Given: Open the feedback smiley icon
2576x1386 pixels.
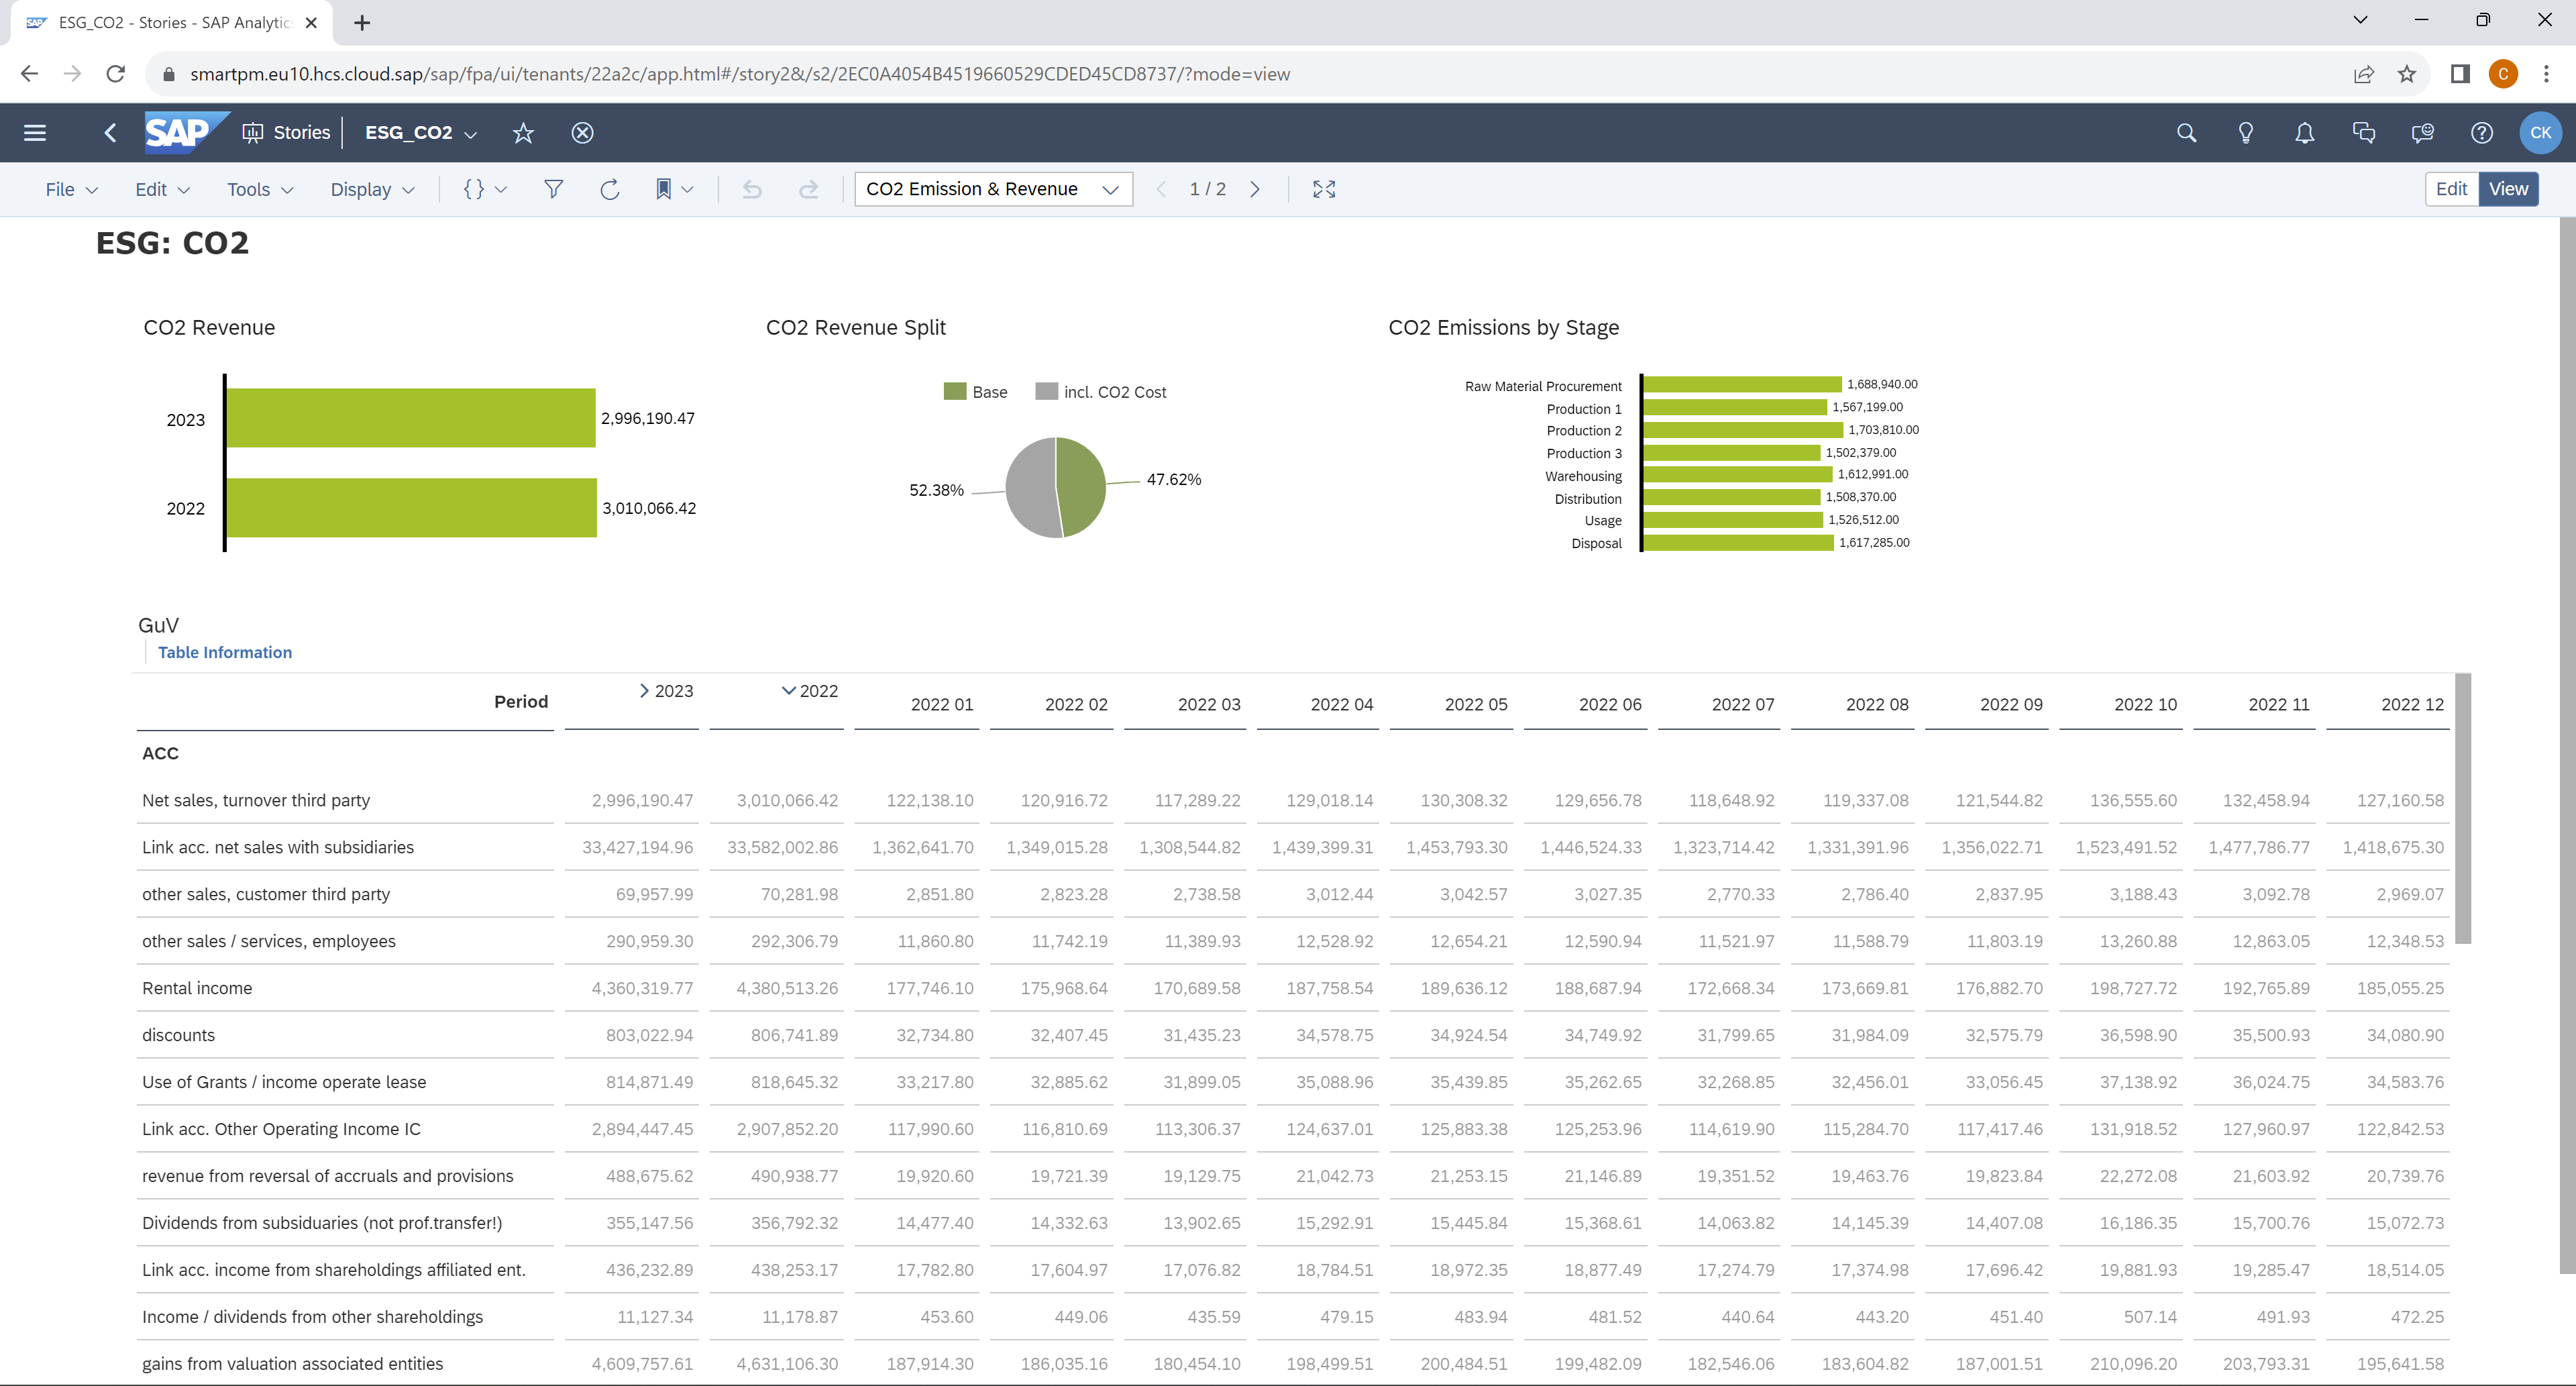Looking at the screenshot, I should pyautogui.click(x=2422, y=132).
